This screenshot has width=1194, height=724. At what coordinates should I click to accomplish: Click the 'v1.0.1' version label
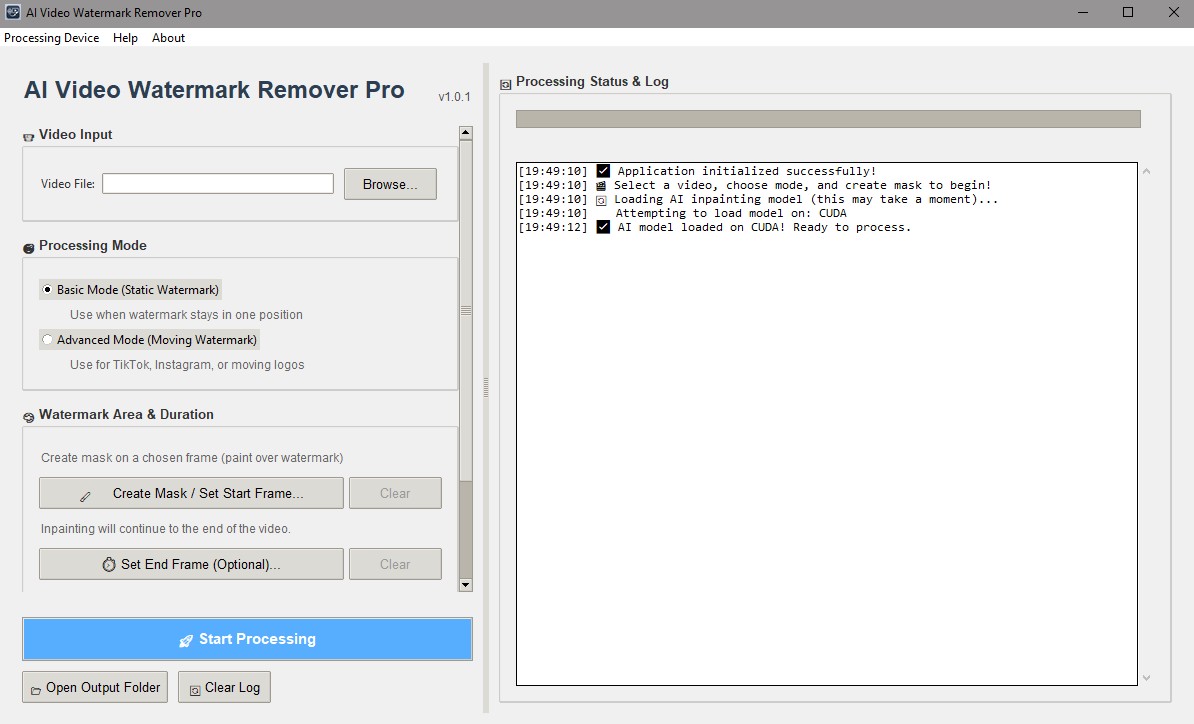[455, 97]
